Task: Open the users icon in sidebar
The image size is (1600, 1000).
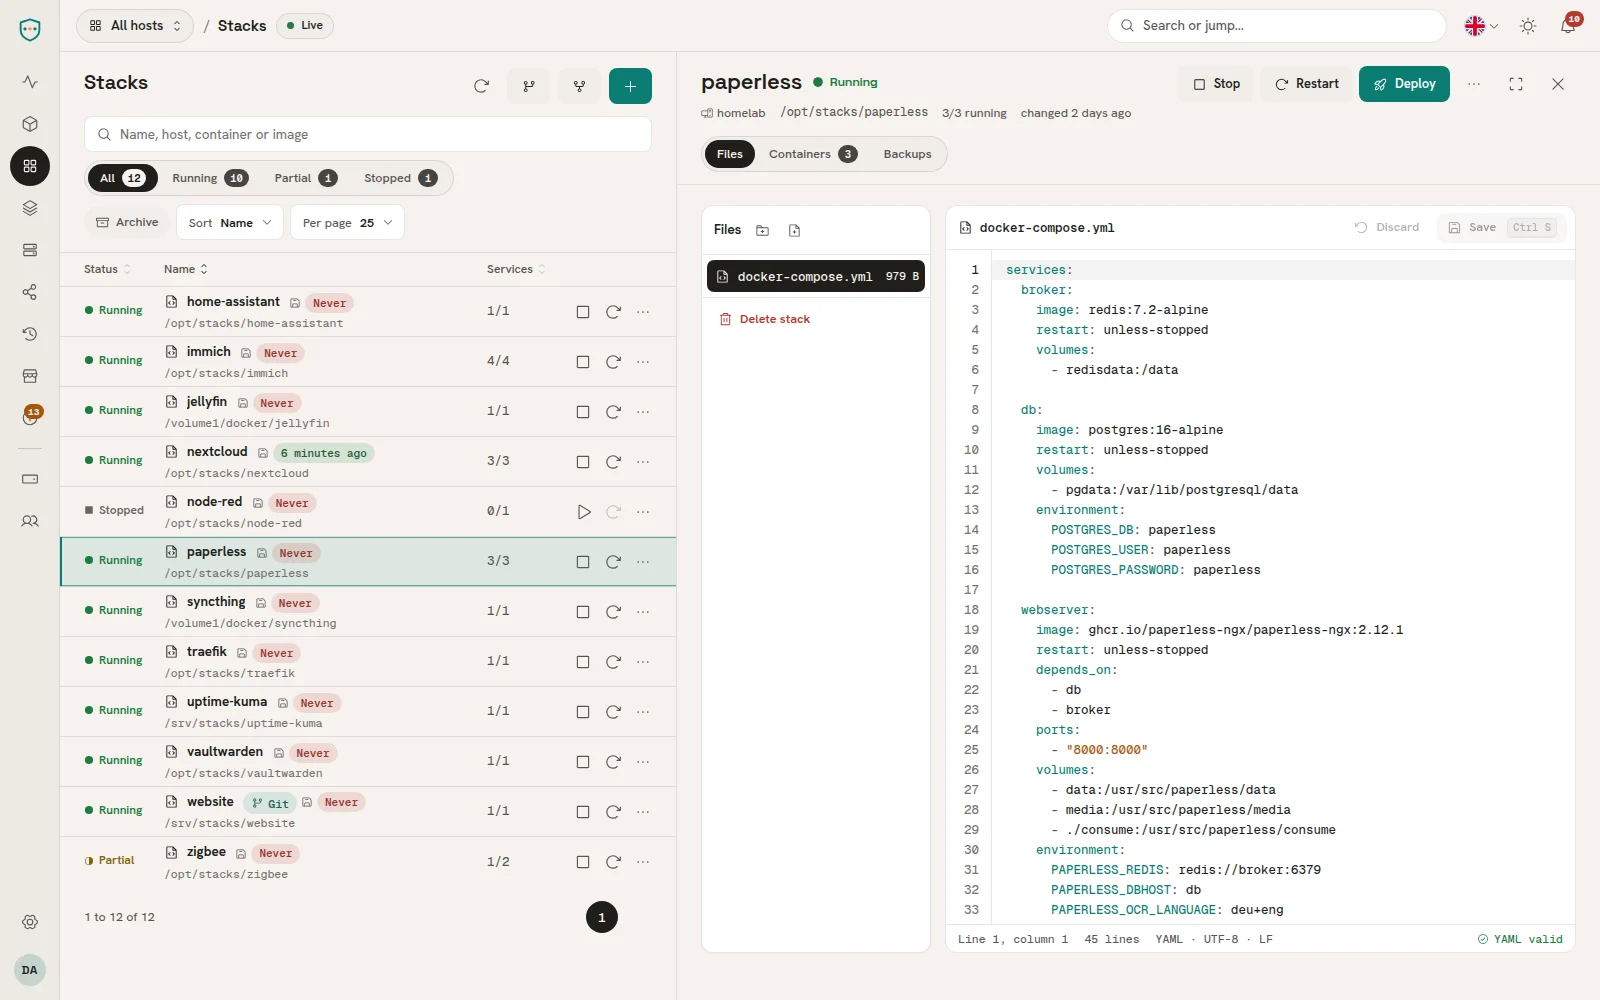Action: [x=30, y=521]
